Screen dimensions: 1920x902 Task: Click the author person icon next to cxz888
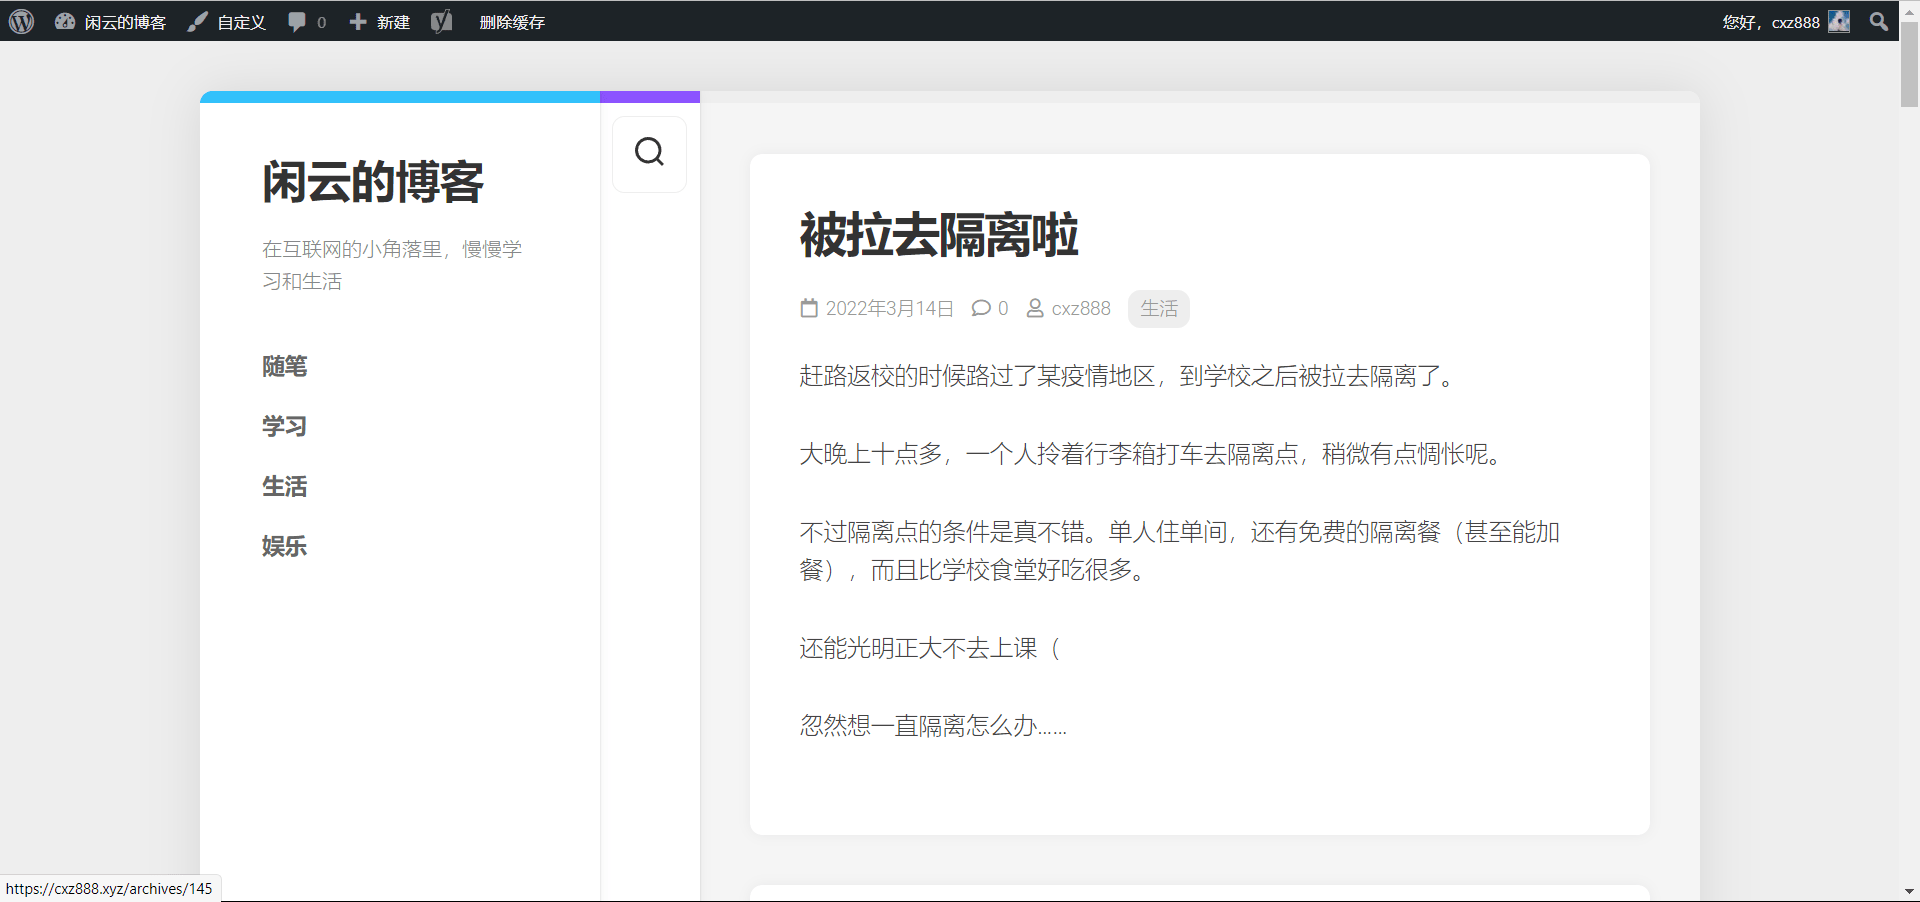(x=1034, y=308)
